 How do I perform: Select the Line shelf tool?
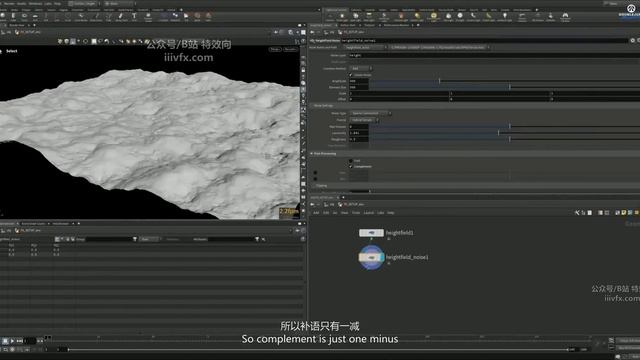click(x=57, y=16)
